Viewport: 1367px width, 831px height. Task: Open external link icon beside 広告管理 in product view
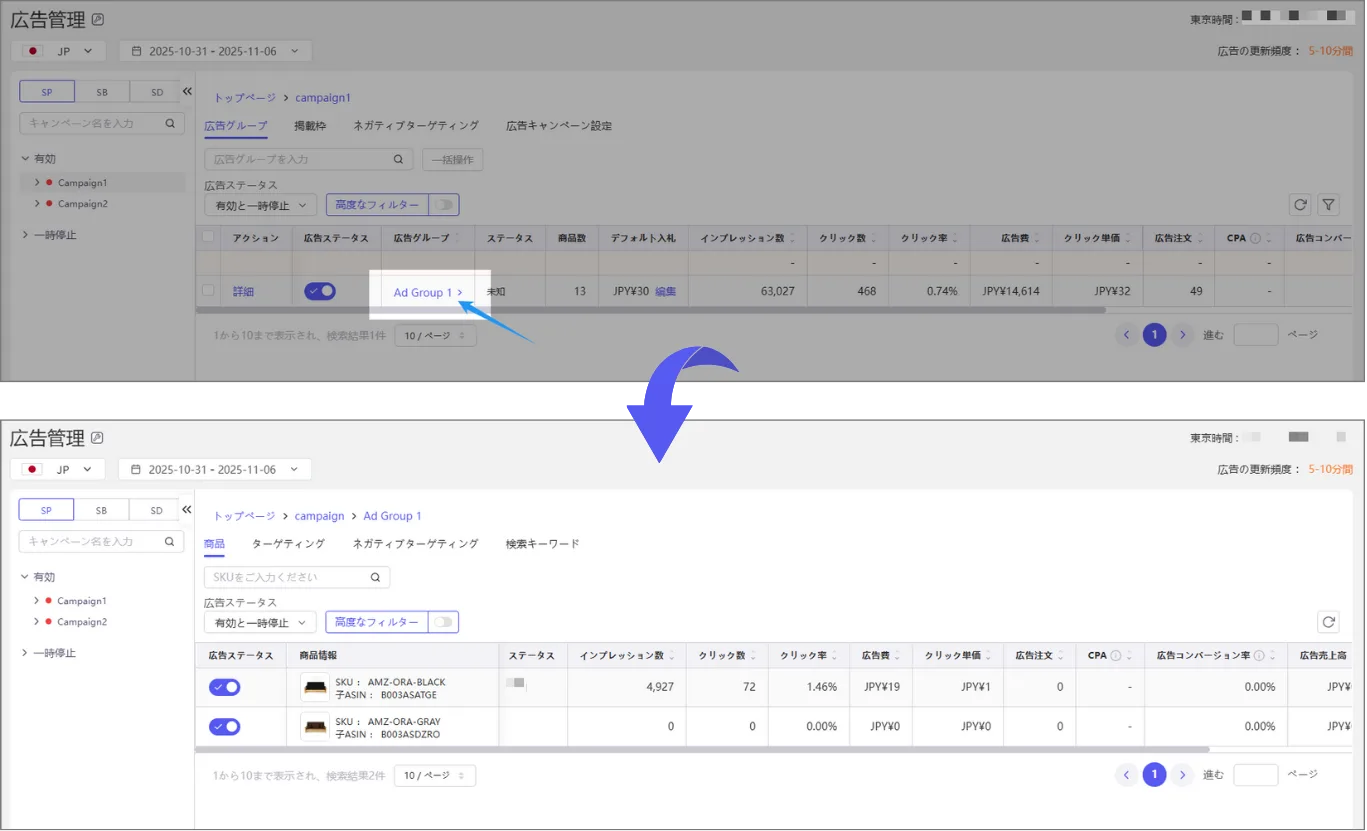[97, 437]
